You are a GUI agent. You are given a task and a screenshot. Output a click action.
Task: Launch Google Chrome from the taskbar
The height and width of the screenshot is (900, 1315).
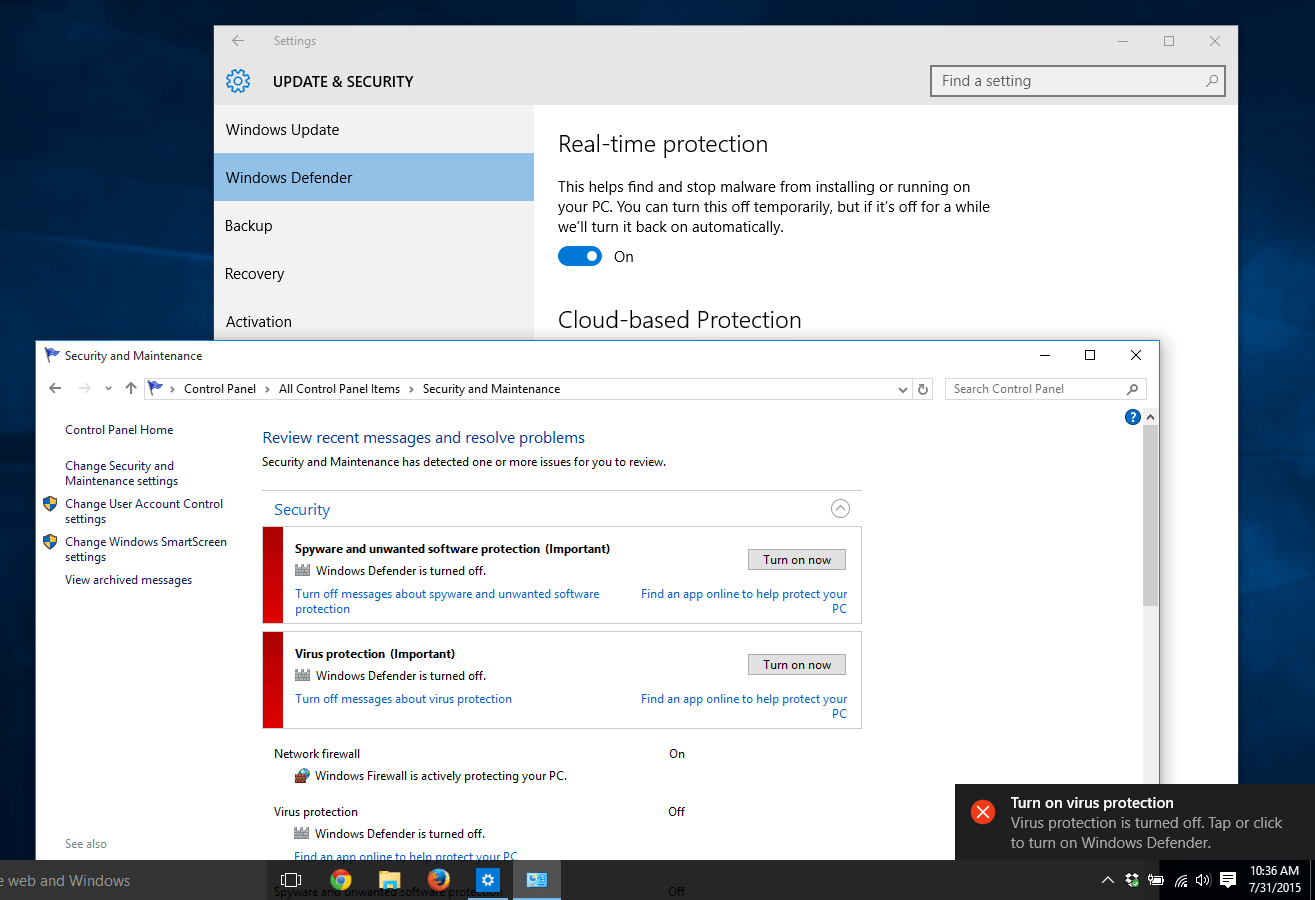(x=340, y=880)
